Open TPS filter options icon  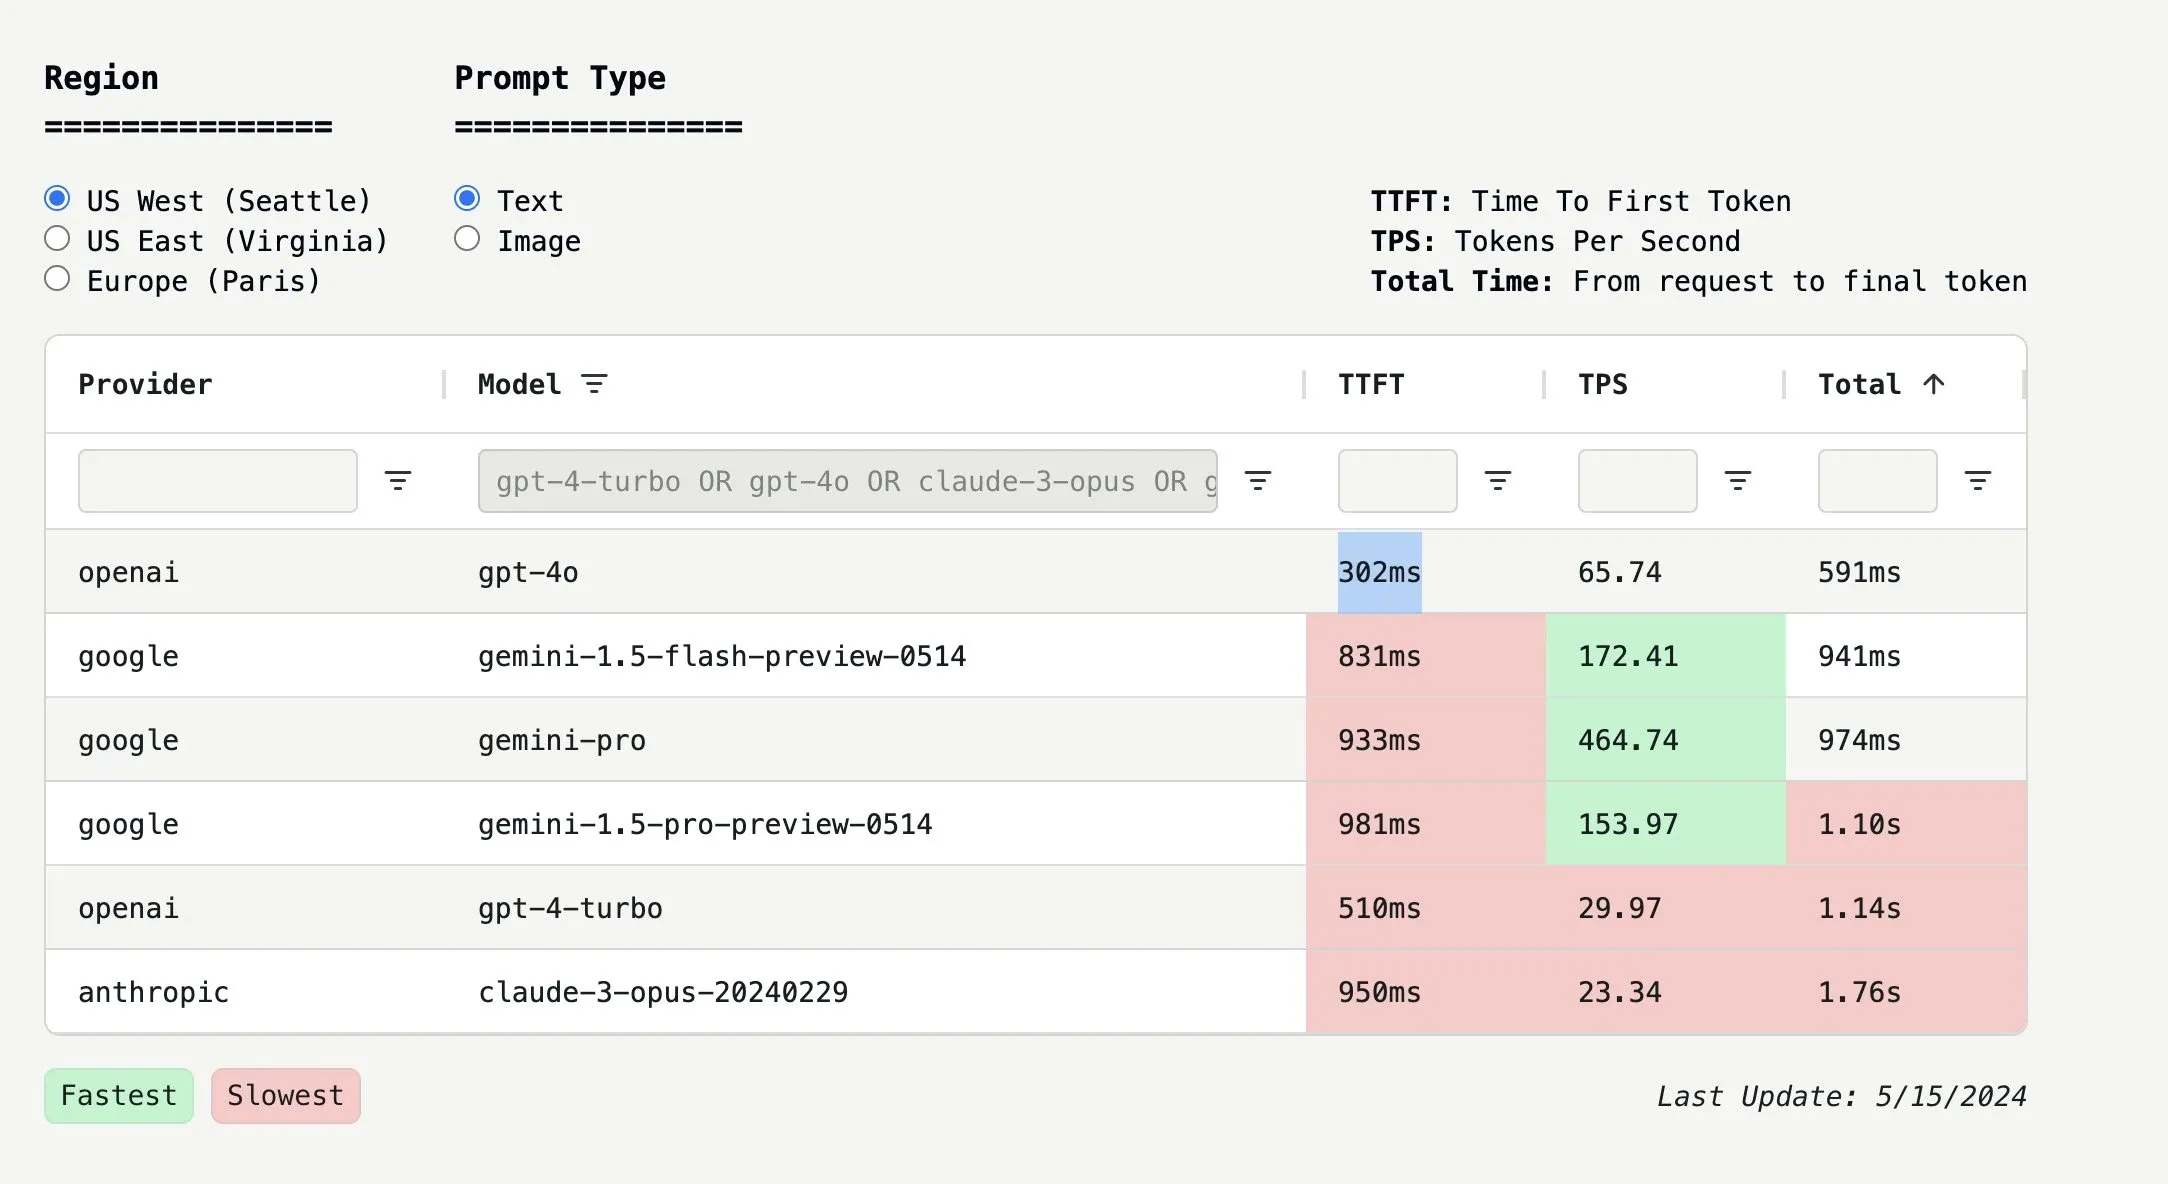pos(1737,481)
